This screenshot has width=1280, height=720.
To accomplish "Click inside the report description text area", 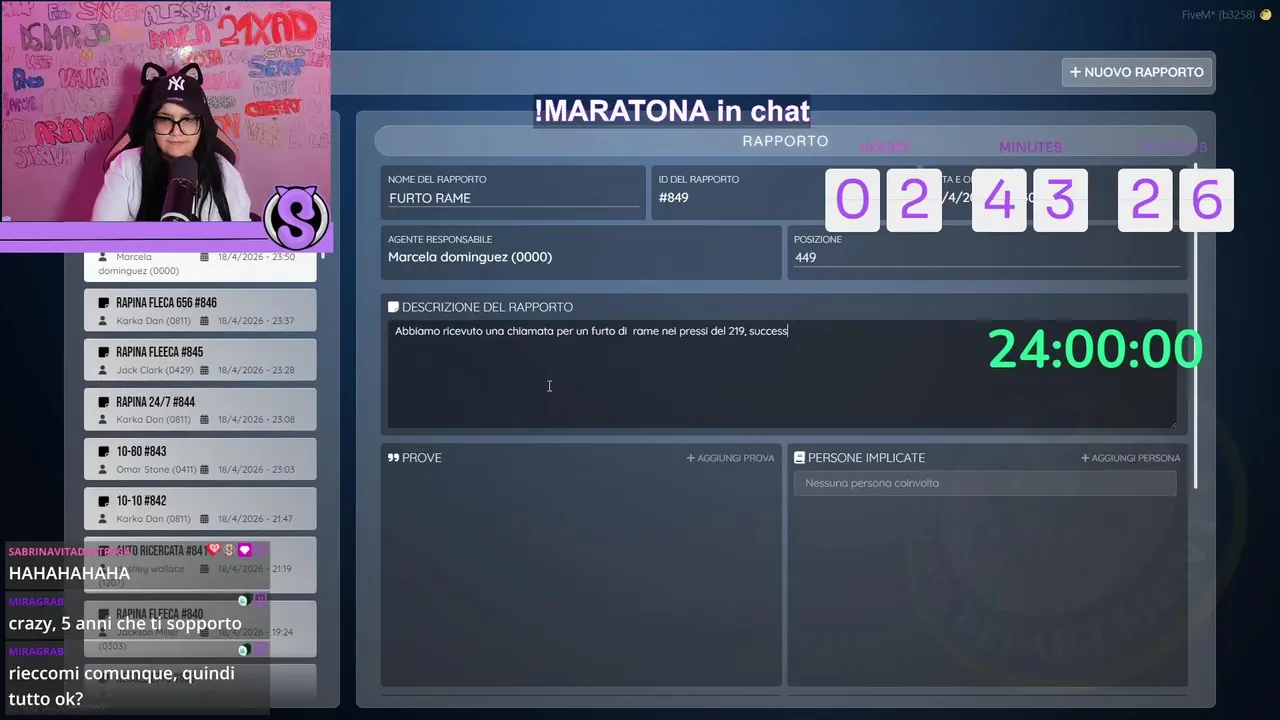I will pyautogui.click(x=782, y=374).
